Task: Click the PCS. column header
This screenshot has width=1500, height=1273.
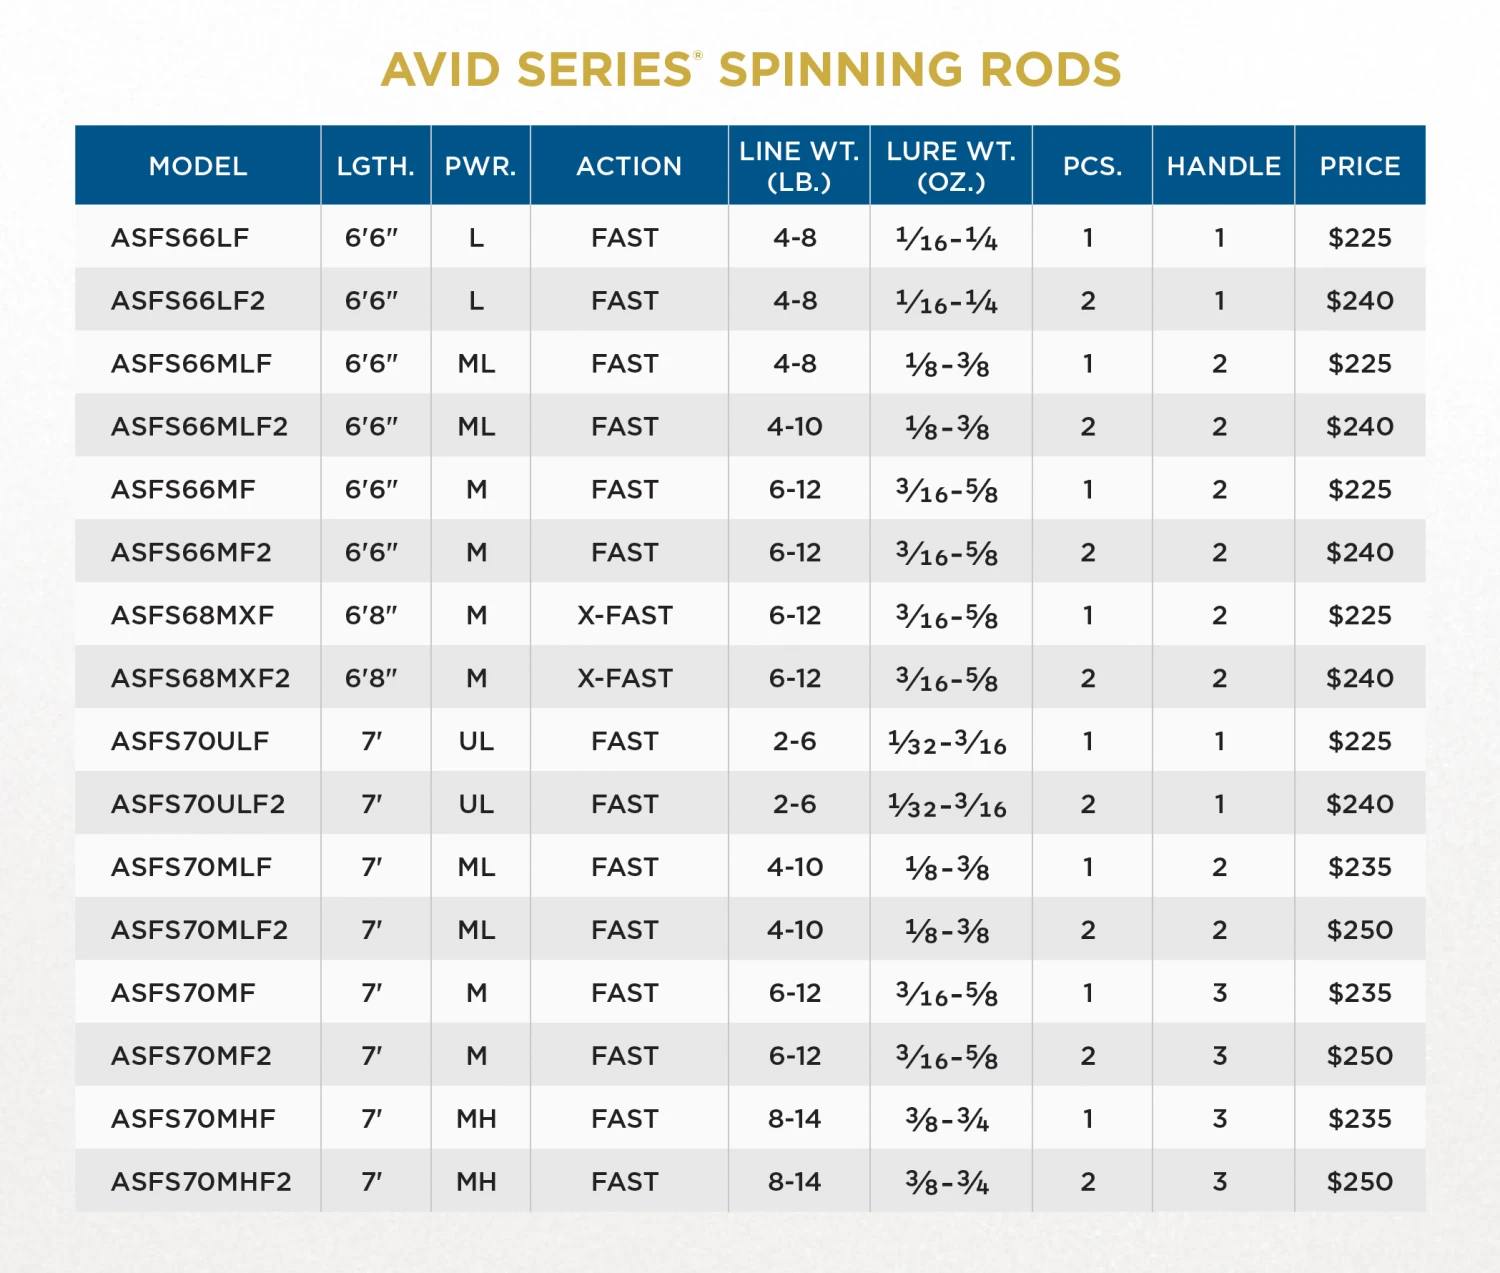Action: pyautogui.click(x=1092, y=166)
